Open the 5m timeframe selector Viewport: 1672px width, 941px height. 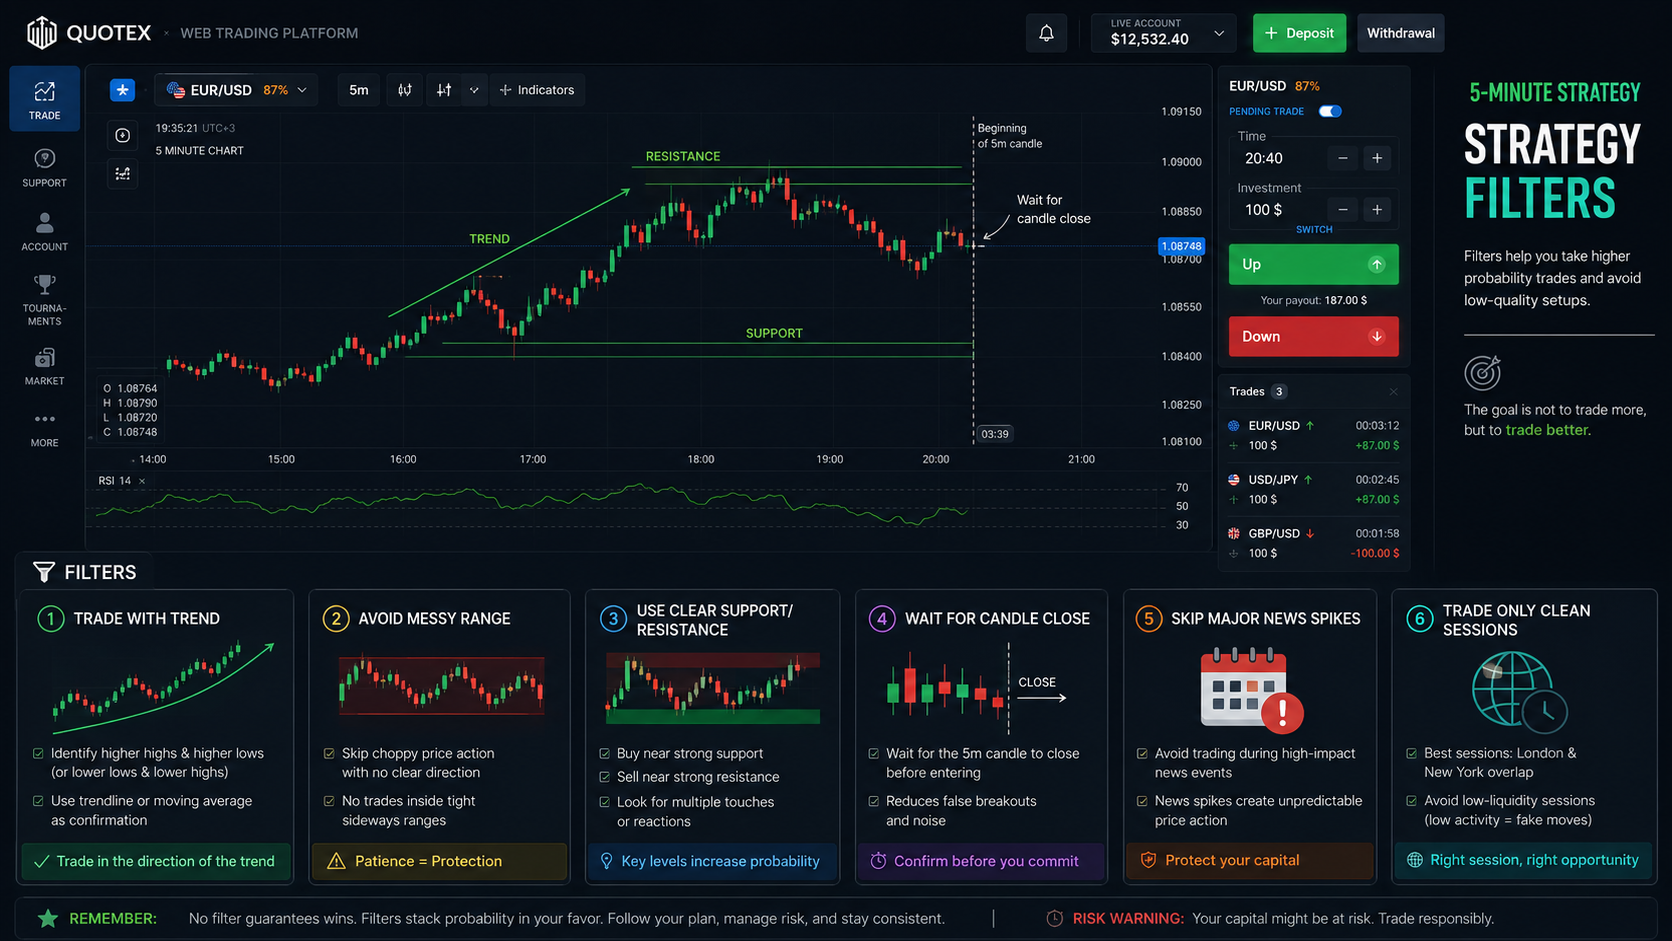358,90
